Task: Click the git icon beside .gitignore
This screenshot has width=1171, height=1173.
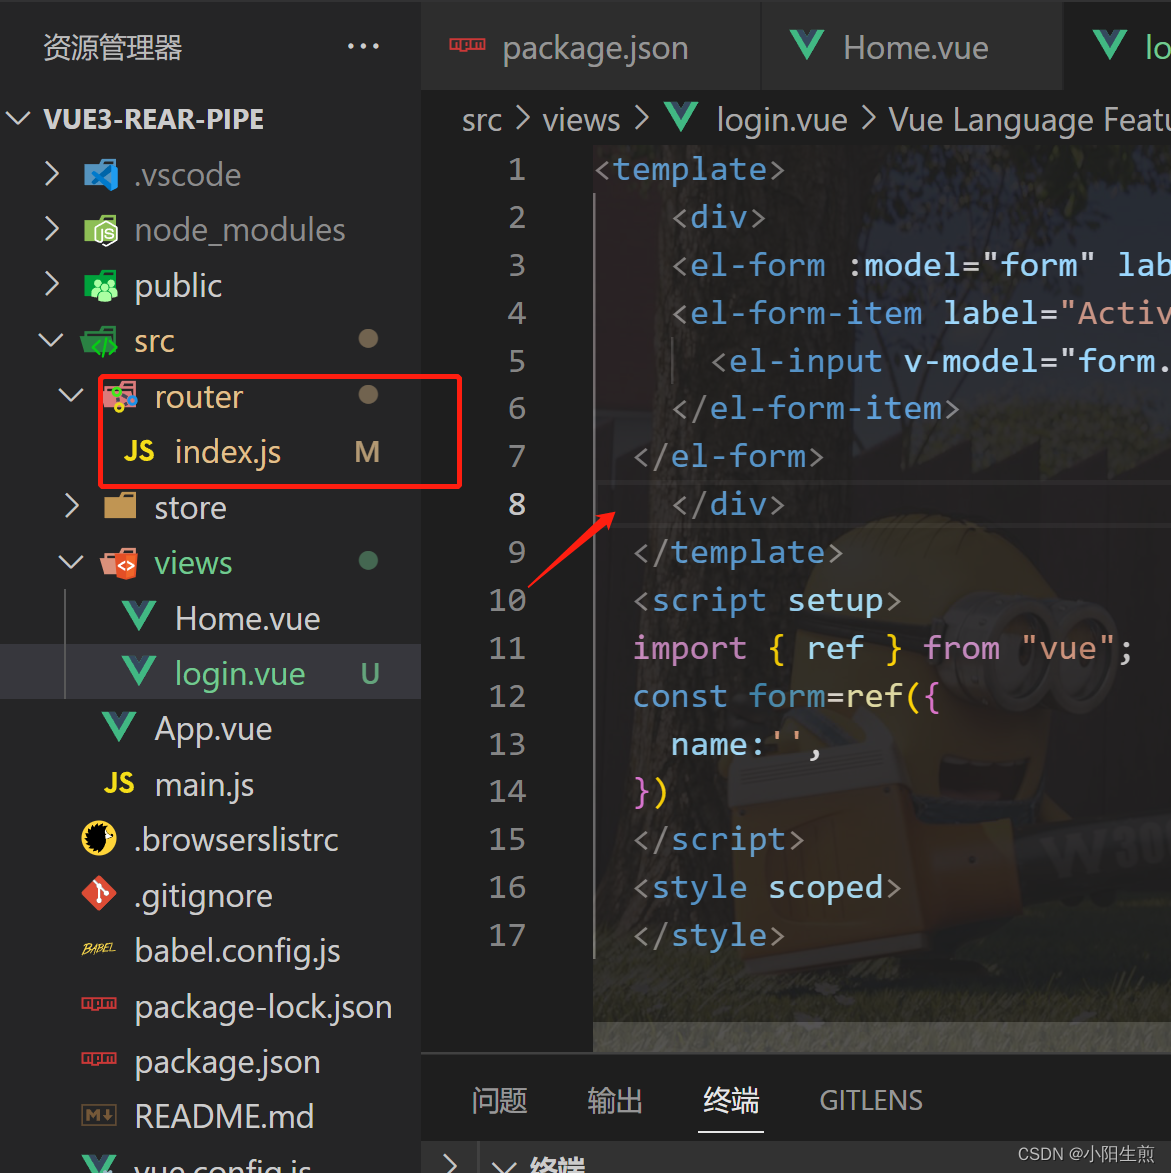Action: (98, 895)
